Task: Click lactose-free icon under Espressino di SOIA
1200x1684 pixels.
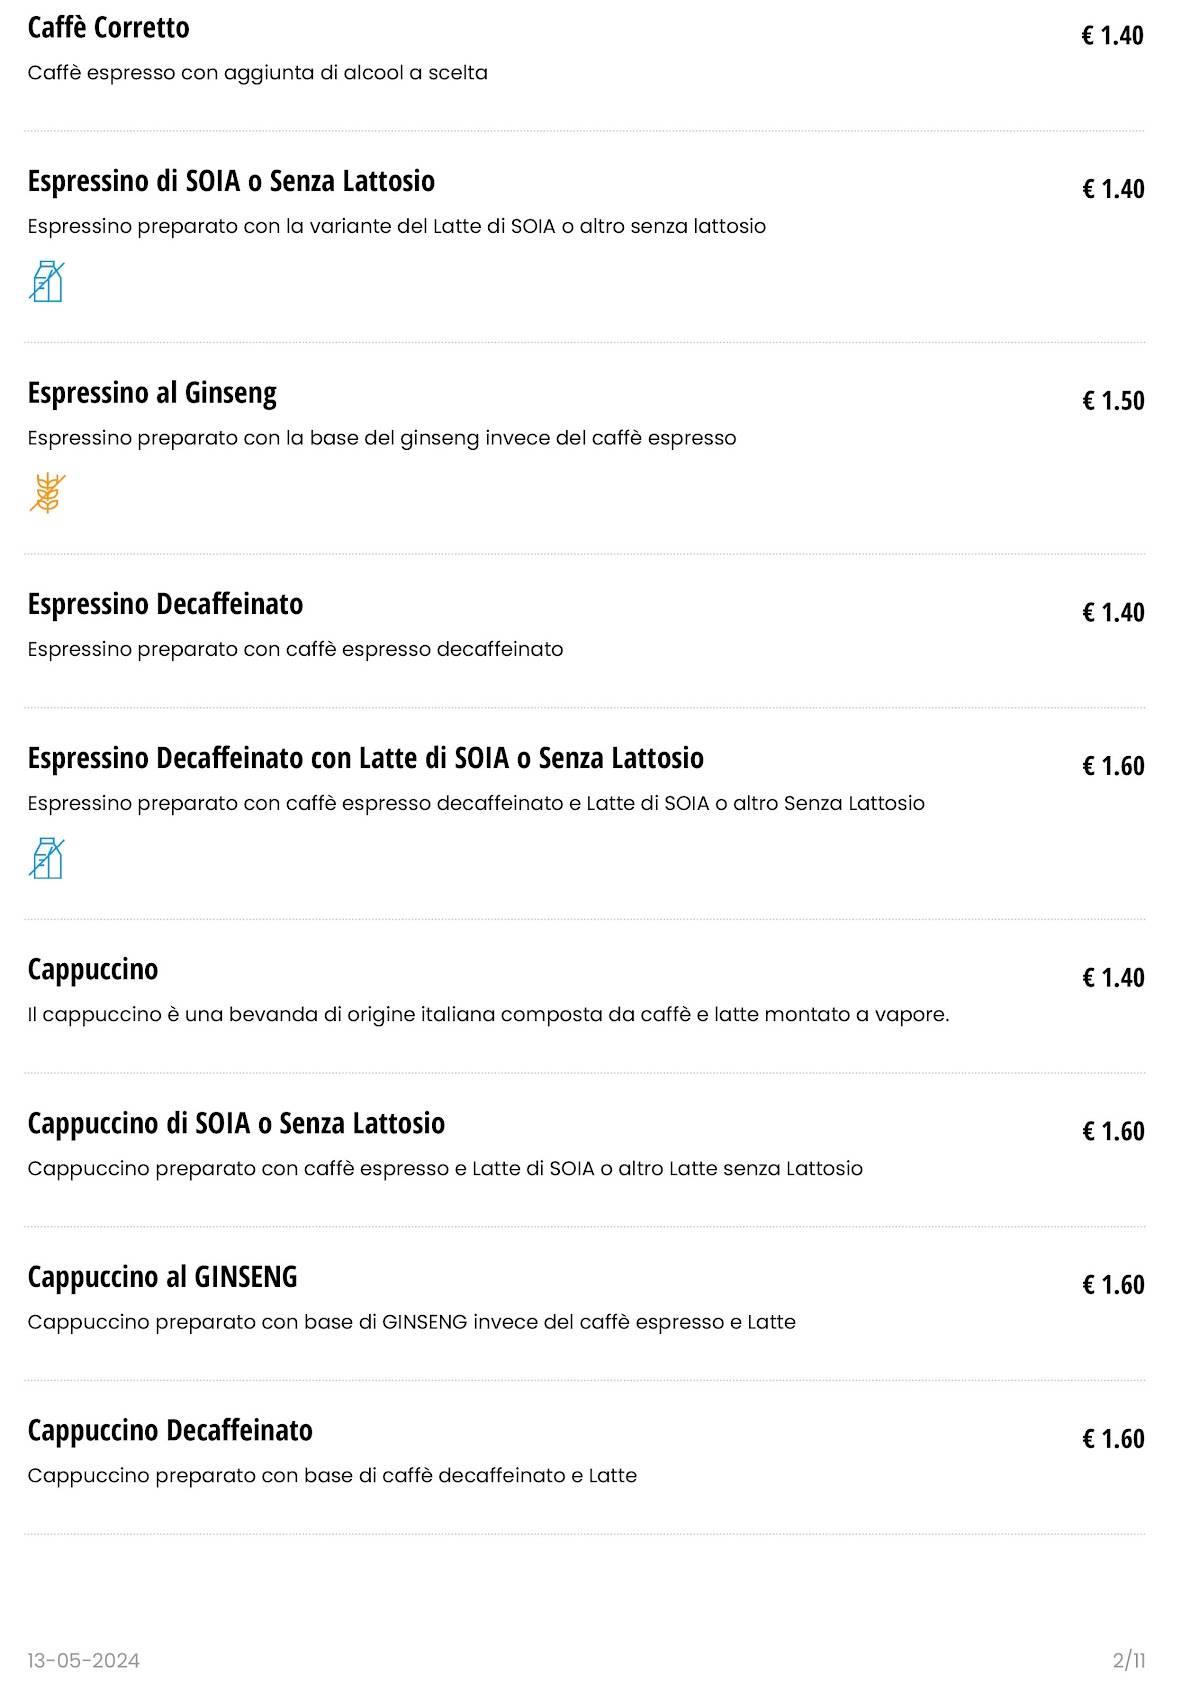Action: [46, 281]
